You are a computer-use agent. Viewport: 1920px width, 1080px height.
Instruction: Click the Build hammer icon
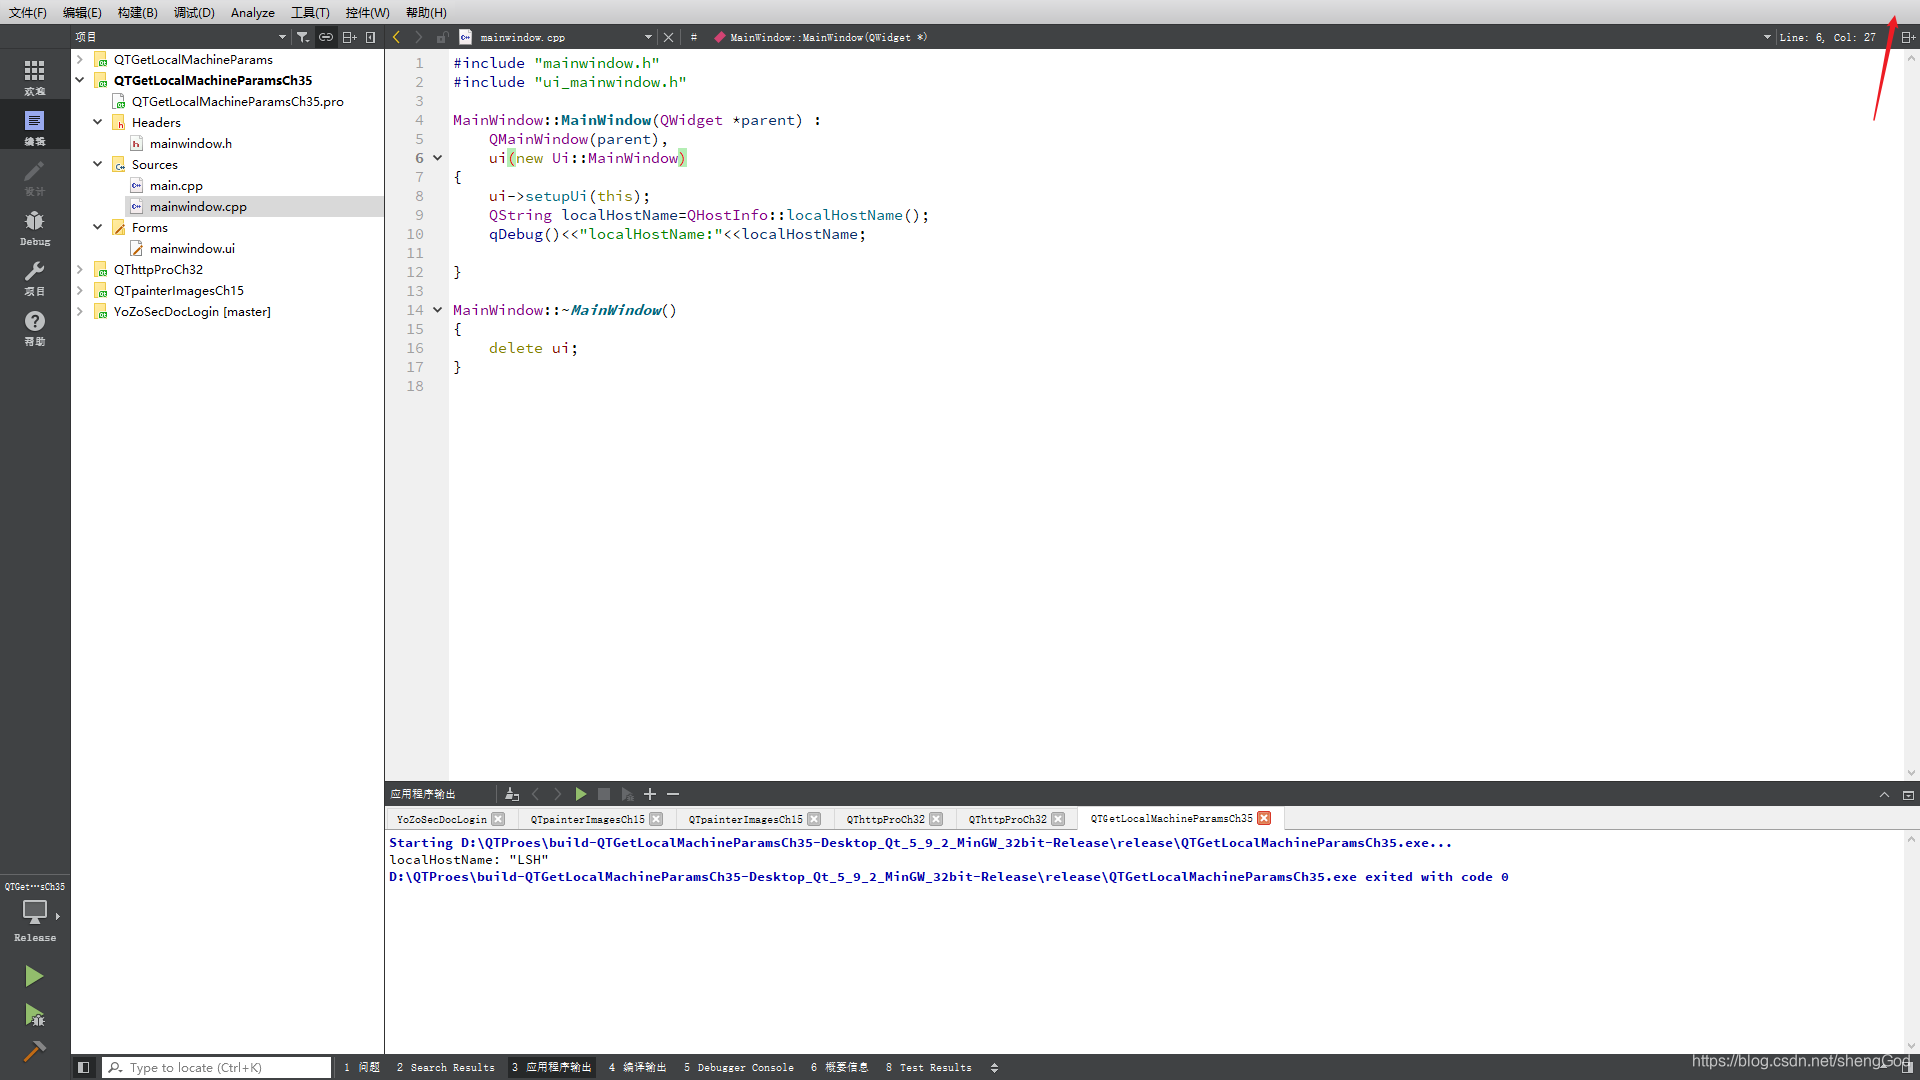[34, 1051]
